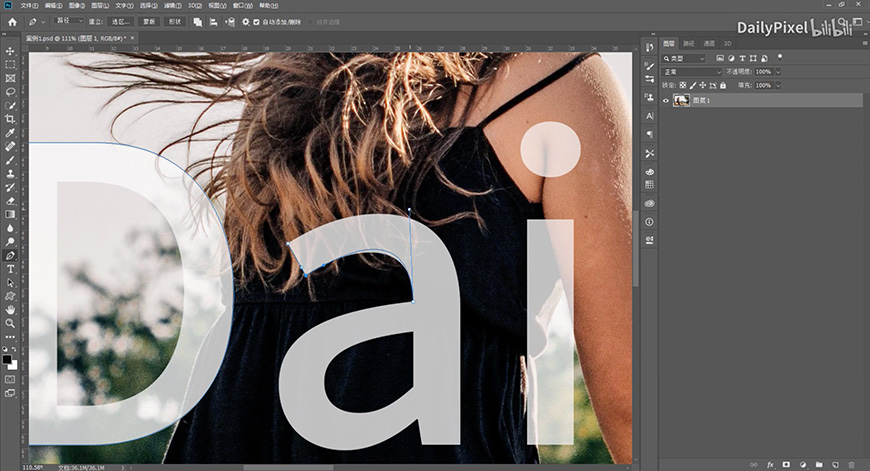This screenshot has width=870, height=471.
Task: Close the 案例1.psd document tab
Action: coord(133,38)
